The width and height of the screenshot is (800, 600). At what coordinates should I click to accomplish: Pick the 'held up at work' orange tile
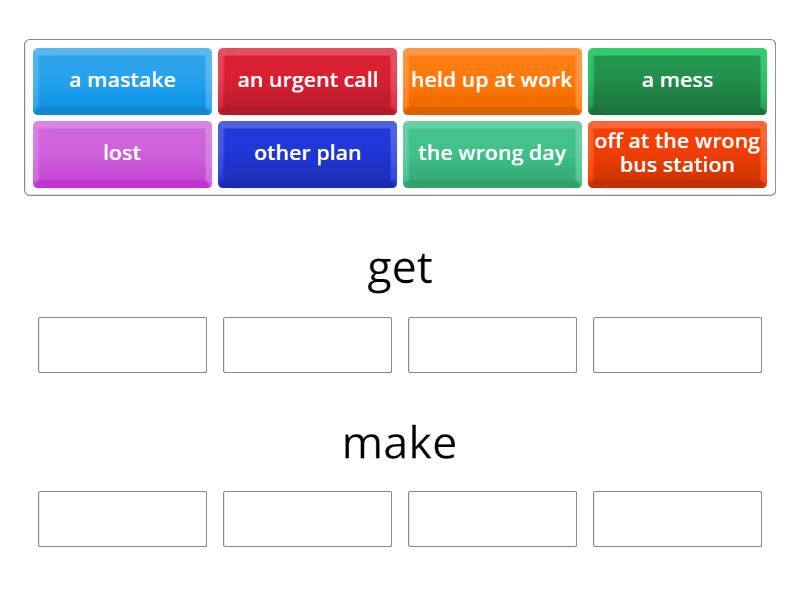click(492, 81)
